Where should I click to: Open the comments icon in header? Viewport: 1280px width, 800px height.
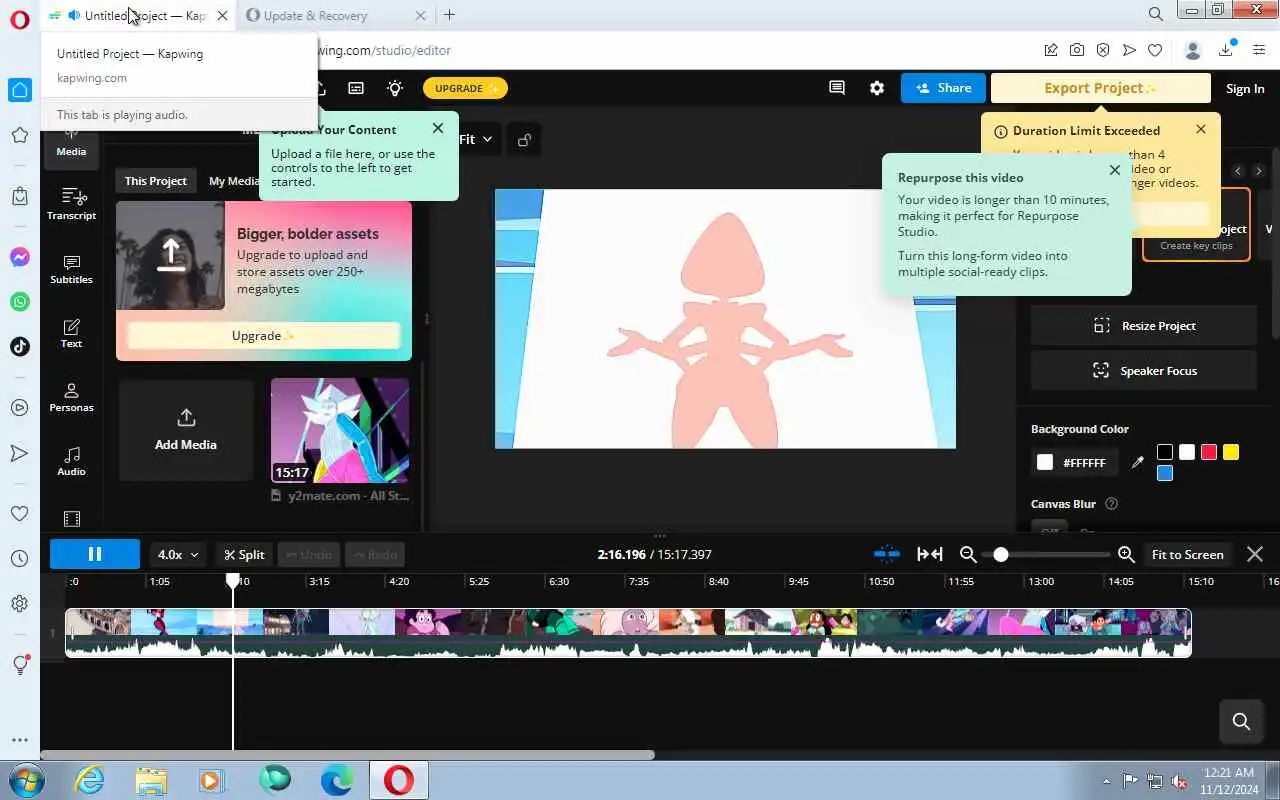pos(837,88)
